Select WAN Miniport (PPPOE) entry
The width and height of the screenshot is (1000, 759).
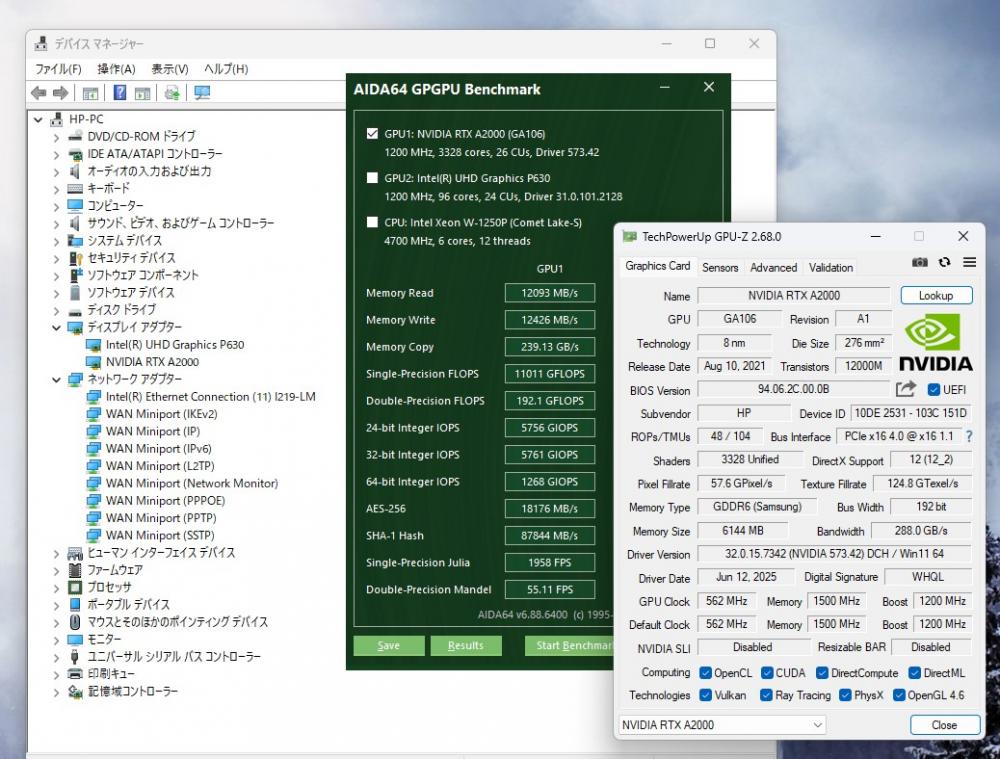click(165, 501)
